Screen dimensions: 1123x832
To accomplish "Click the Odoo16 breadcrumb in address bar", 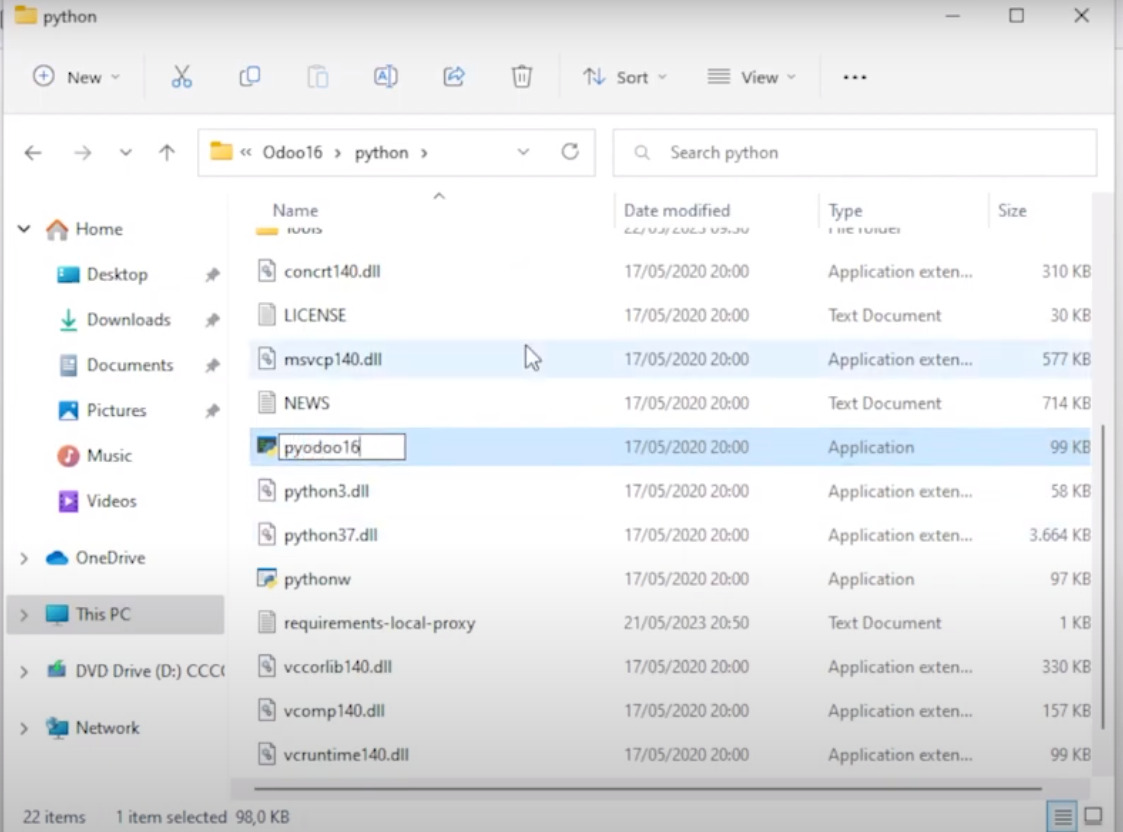I will 292,153.
